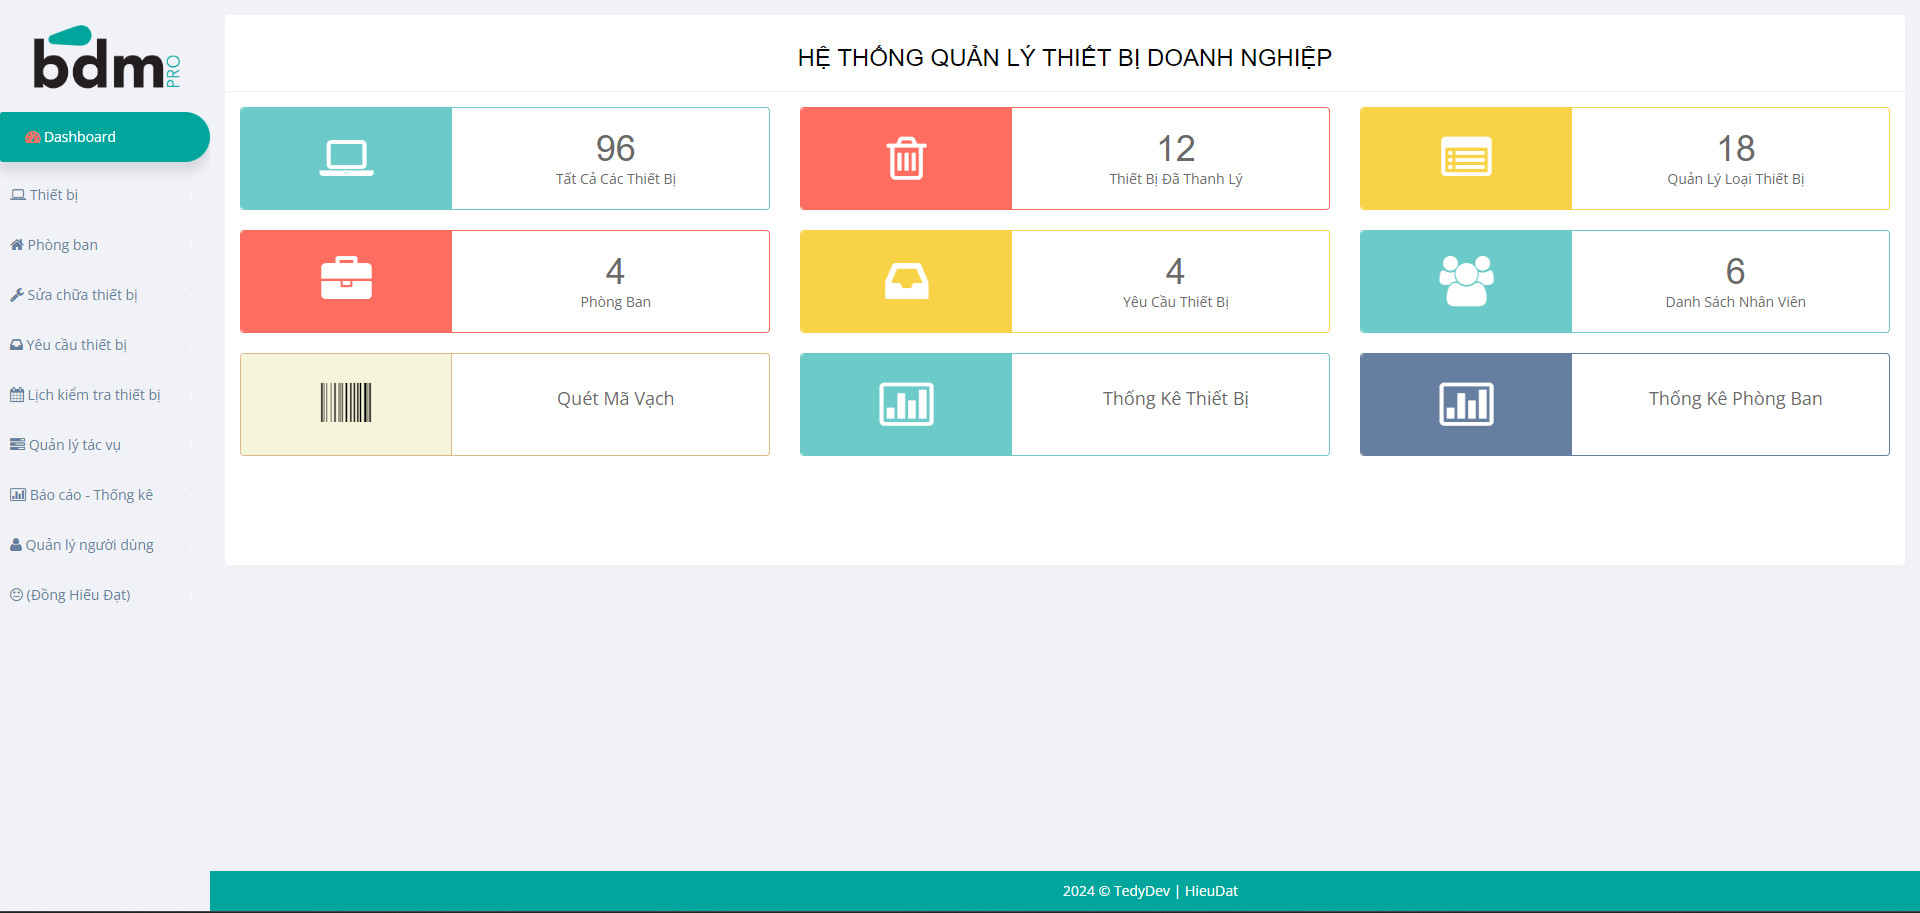Open the Danh Sách Nhân Viên link
The width and height of the screenshot is (1920, 913).
(1736, 302)
